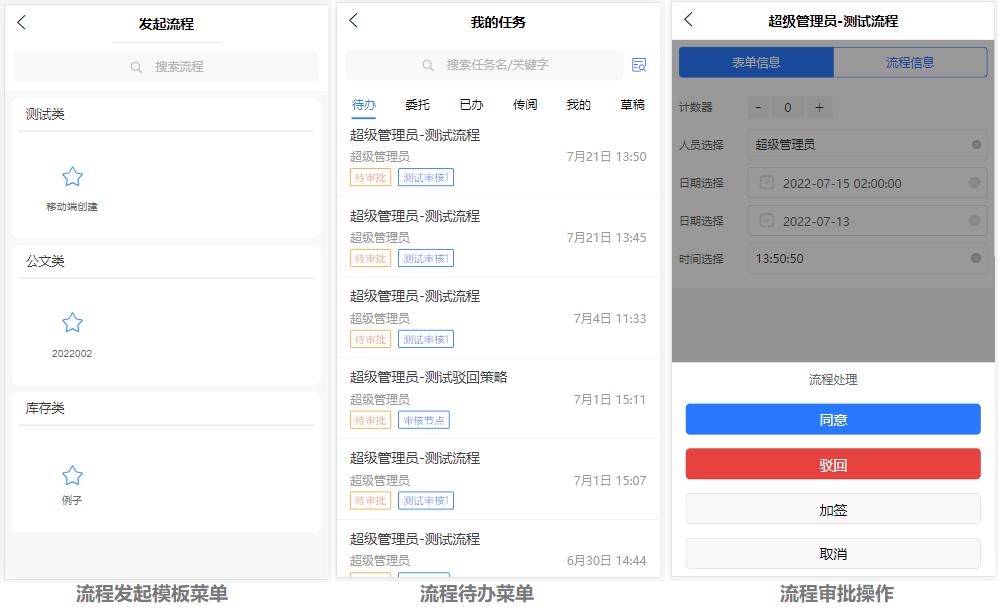Click the 加签 button
Screen dimensions: 1000x608
[x=834, y=509]
